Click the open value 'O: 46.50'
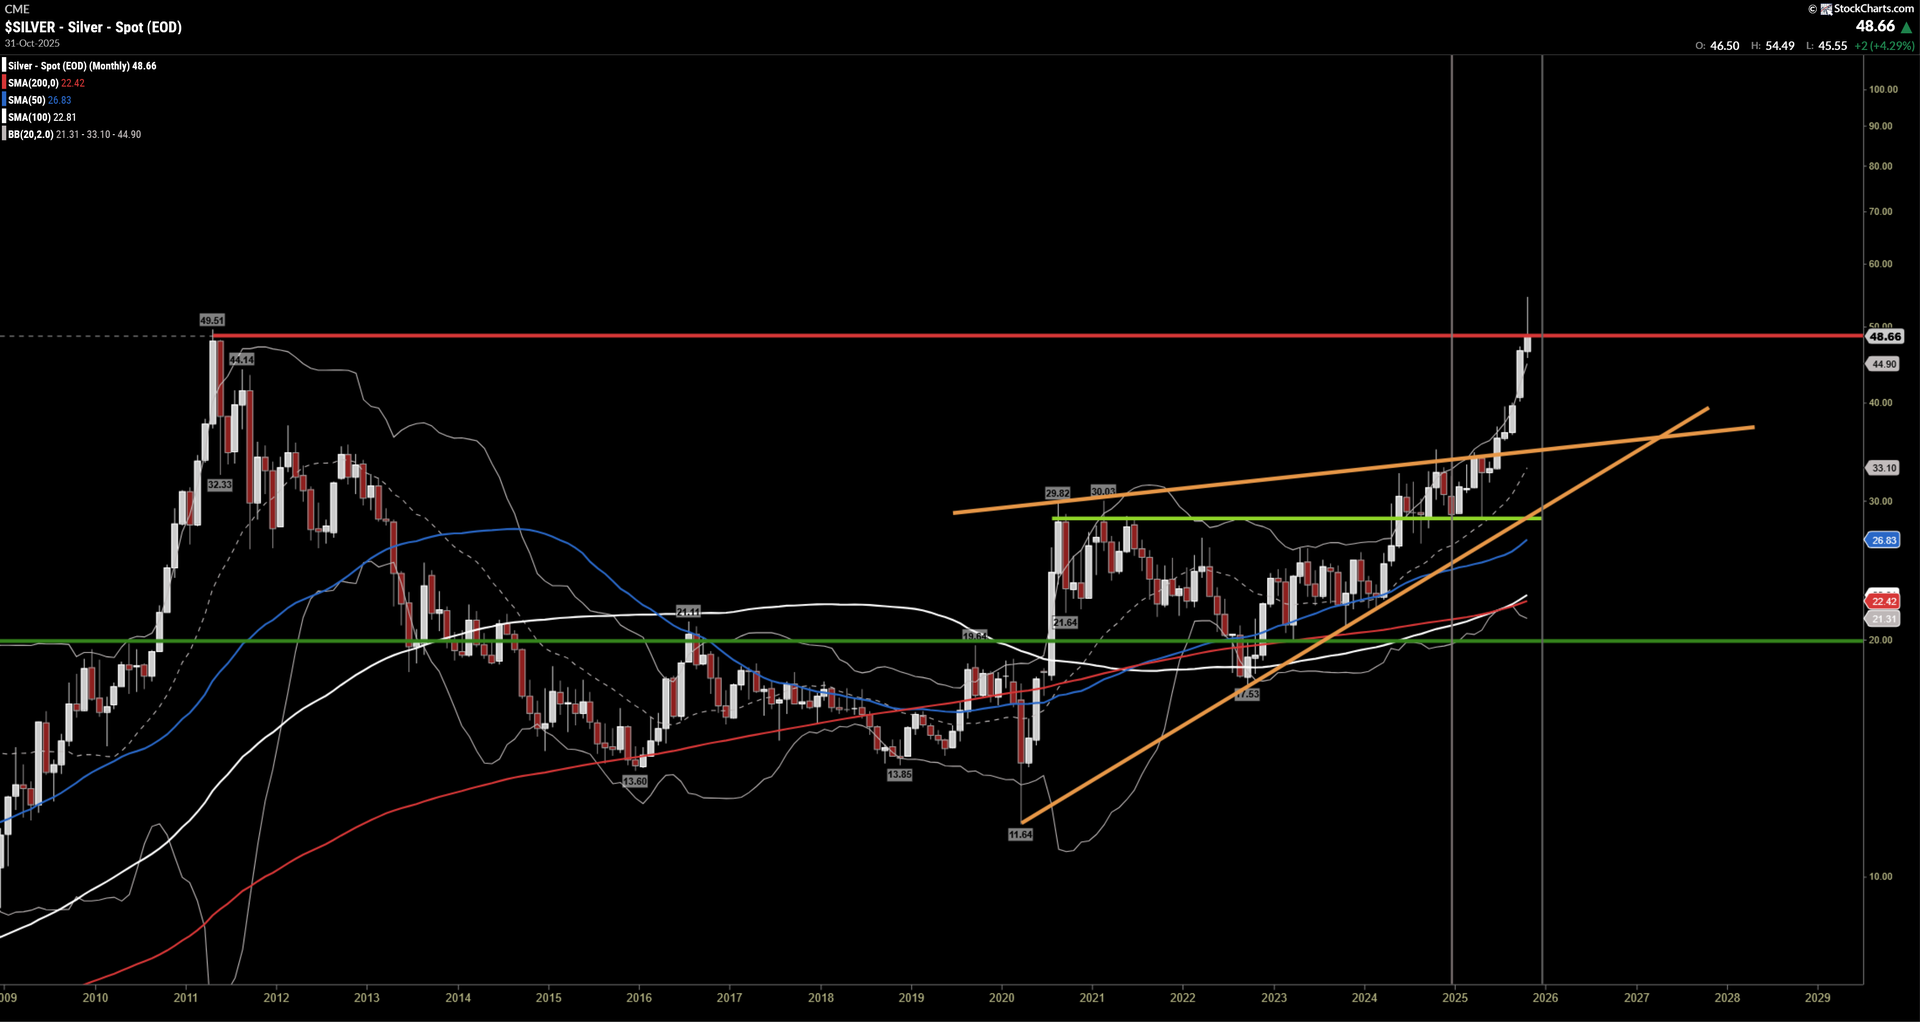This screenshot has height=1022, width=1920. (1717, 46)
